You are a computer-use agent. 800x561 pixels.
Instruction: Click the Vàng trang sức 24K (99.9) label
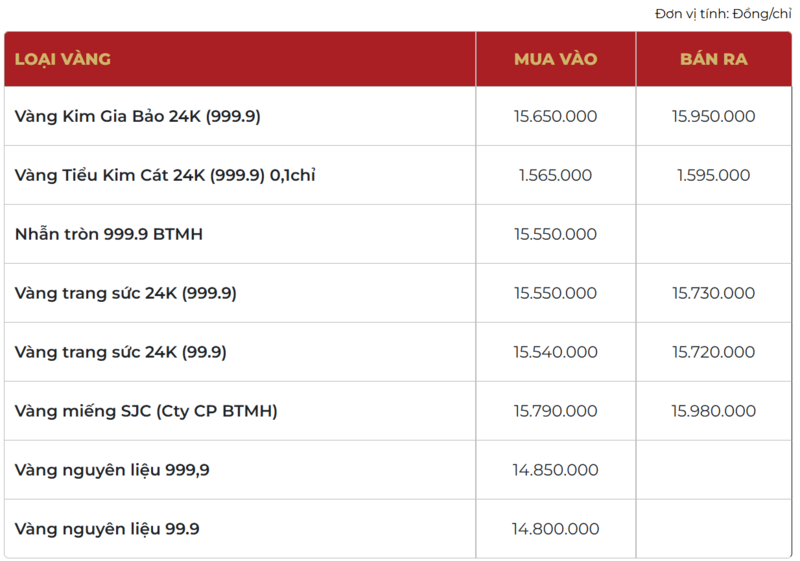(x=121, y=352)
